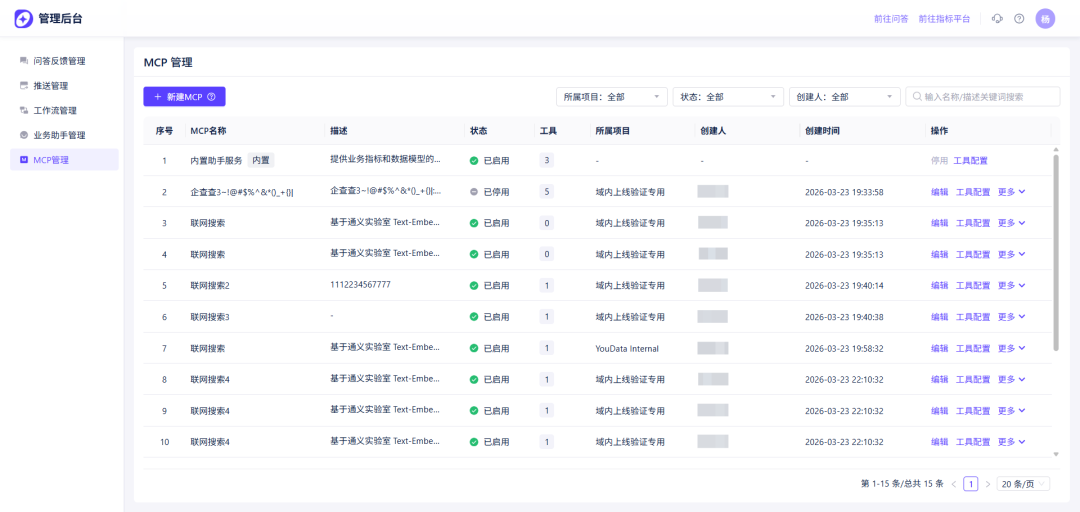
Task: Go to 前往指标平台 link
Action: (944, 19)
